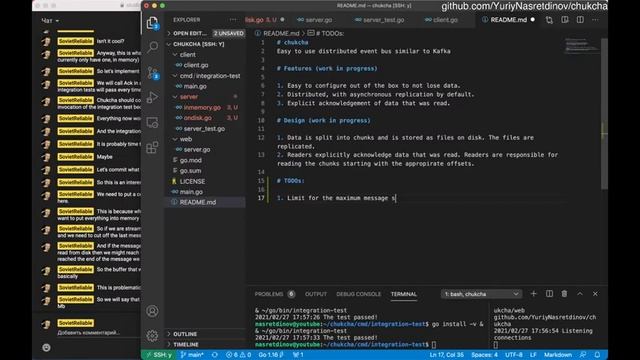This screenshot has width=640, height=360.
Task: Open the Чат dropdown in chat window
Action: (50, 20)
